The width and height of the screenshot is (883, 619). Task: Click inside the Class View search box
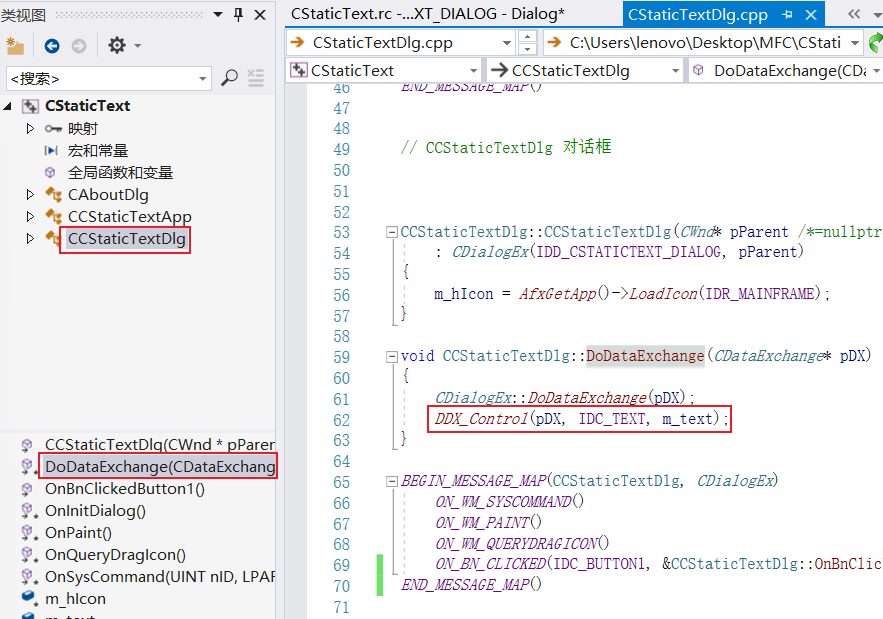click(x=100, y=78)
